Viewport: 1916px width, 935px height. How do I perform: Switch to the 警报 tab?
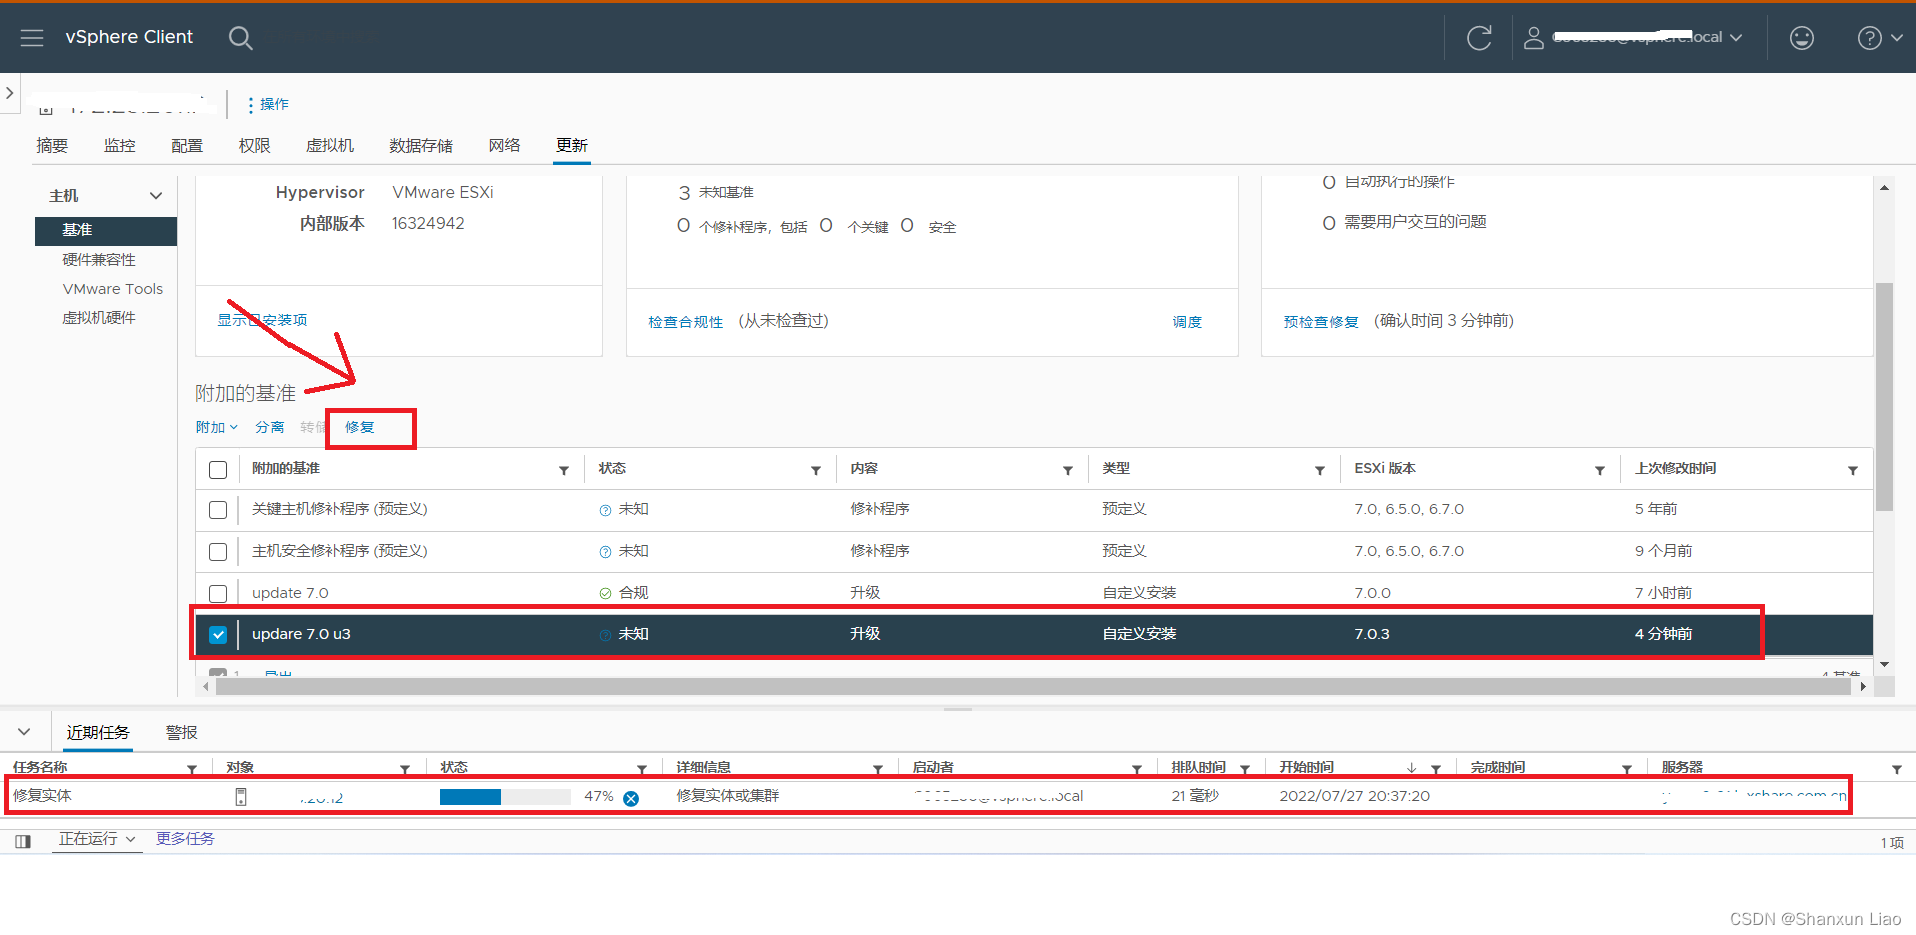[x=182, y=733]
